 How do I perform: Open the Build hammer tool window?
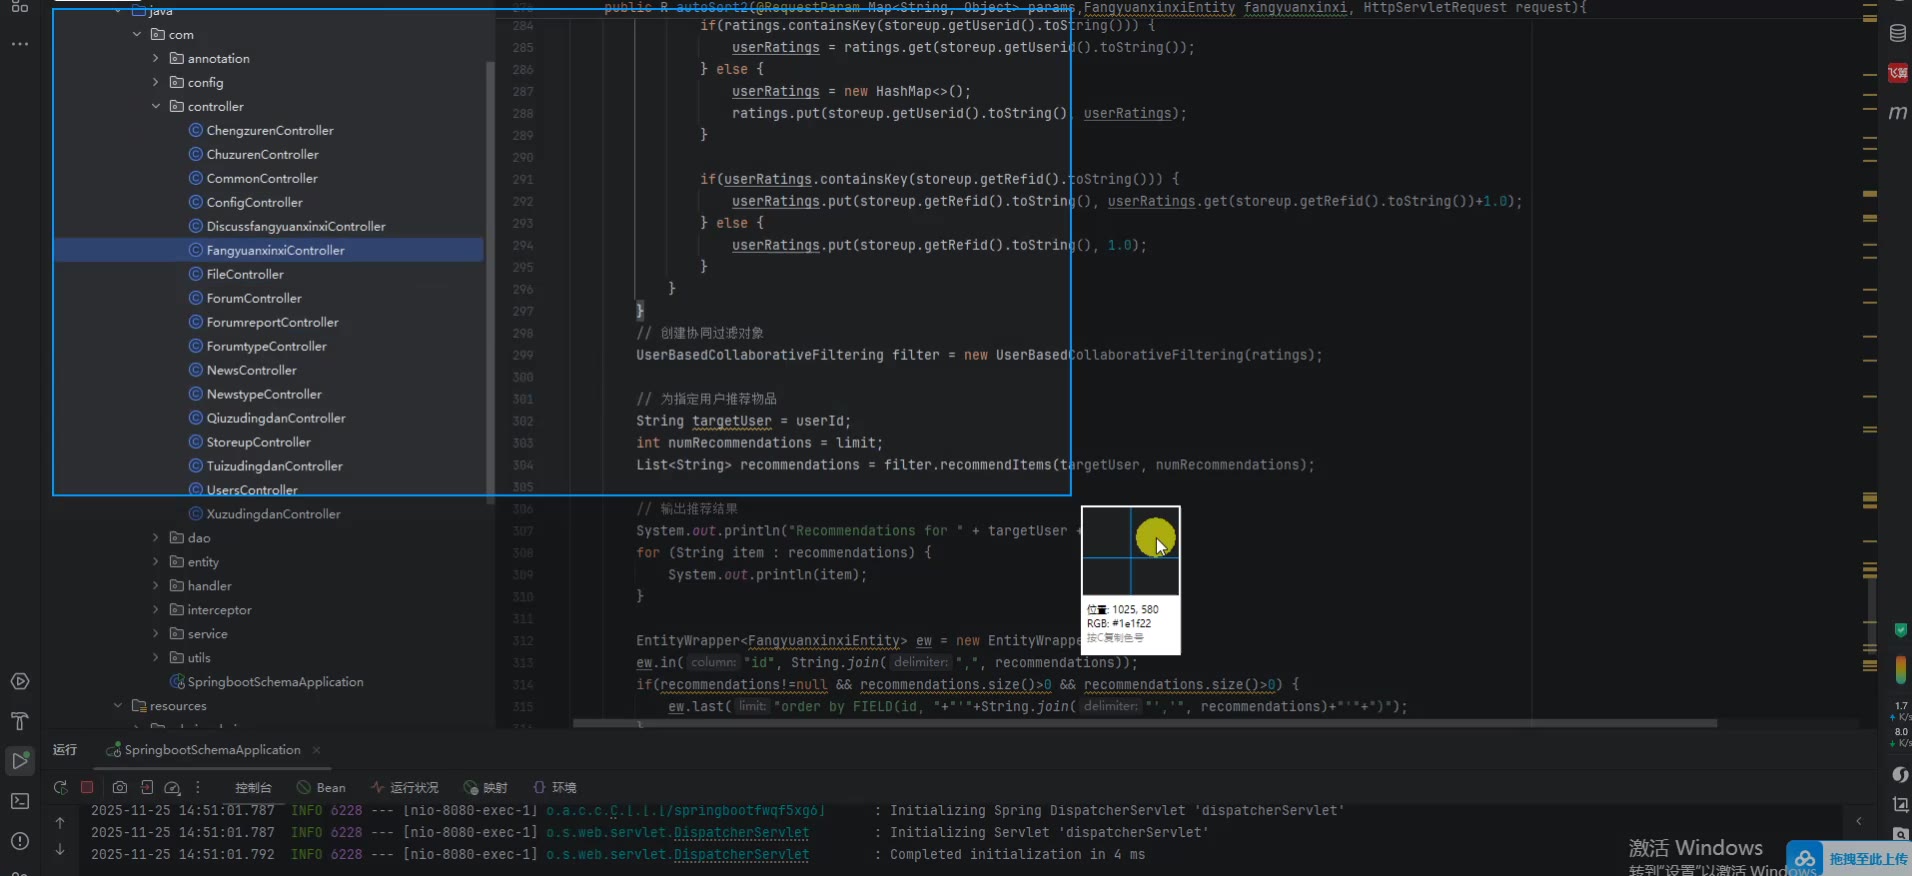(x=20, y=721)
